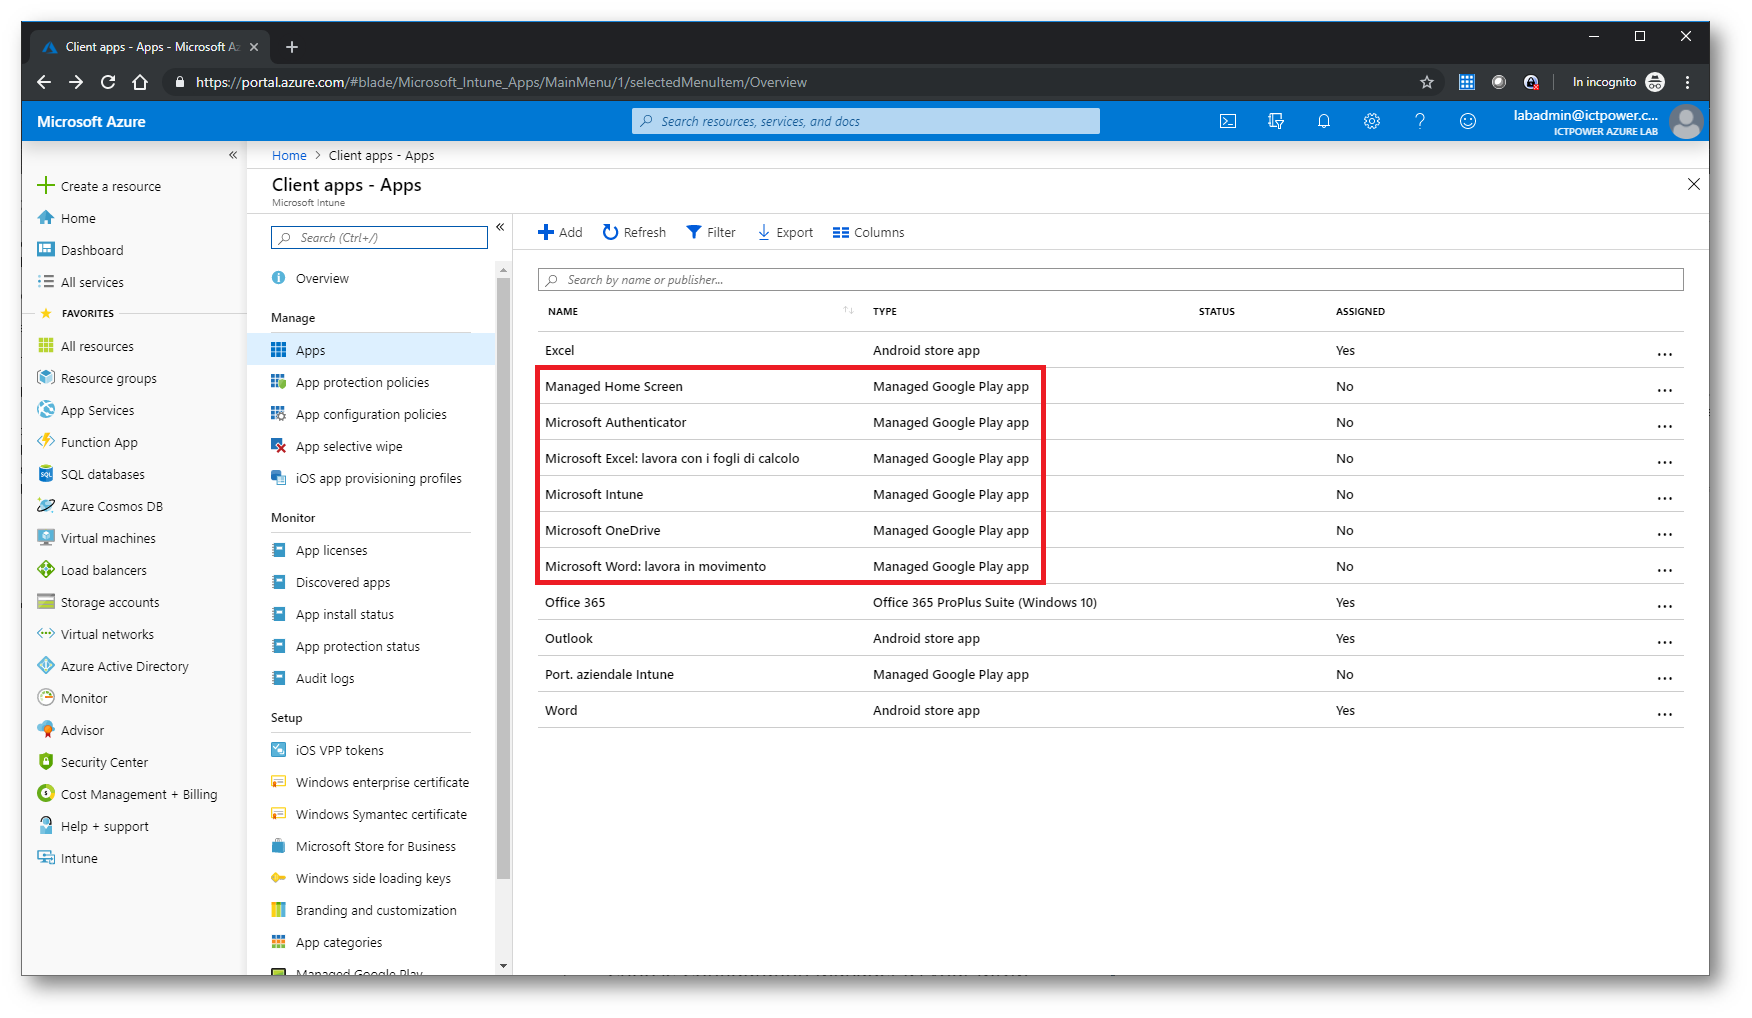1752x1018 pixels.
Task: Click Search by name or publisher field
Action: point(1110,279)
